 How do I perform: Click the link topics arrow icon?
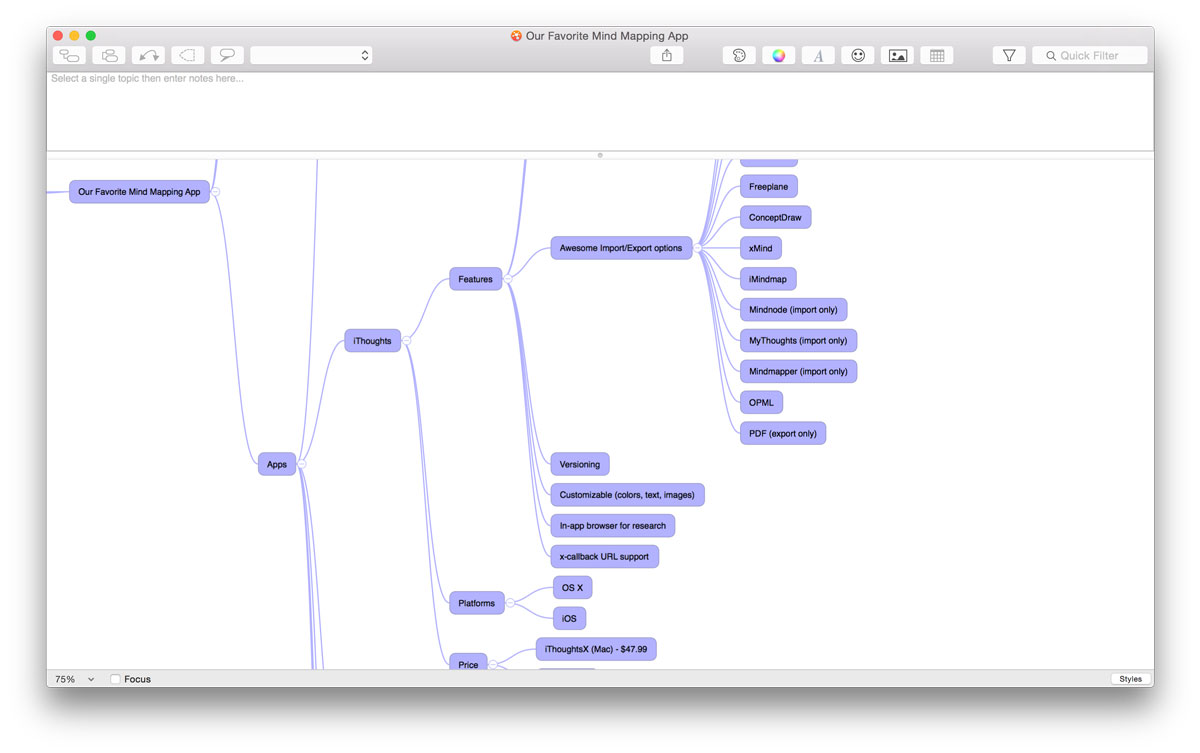point(149,56)
